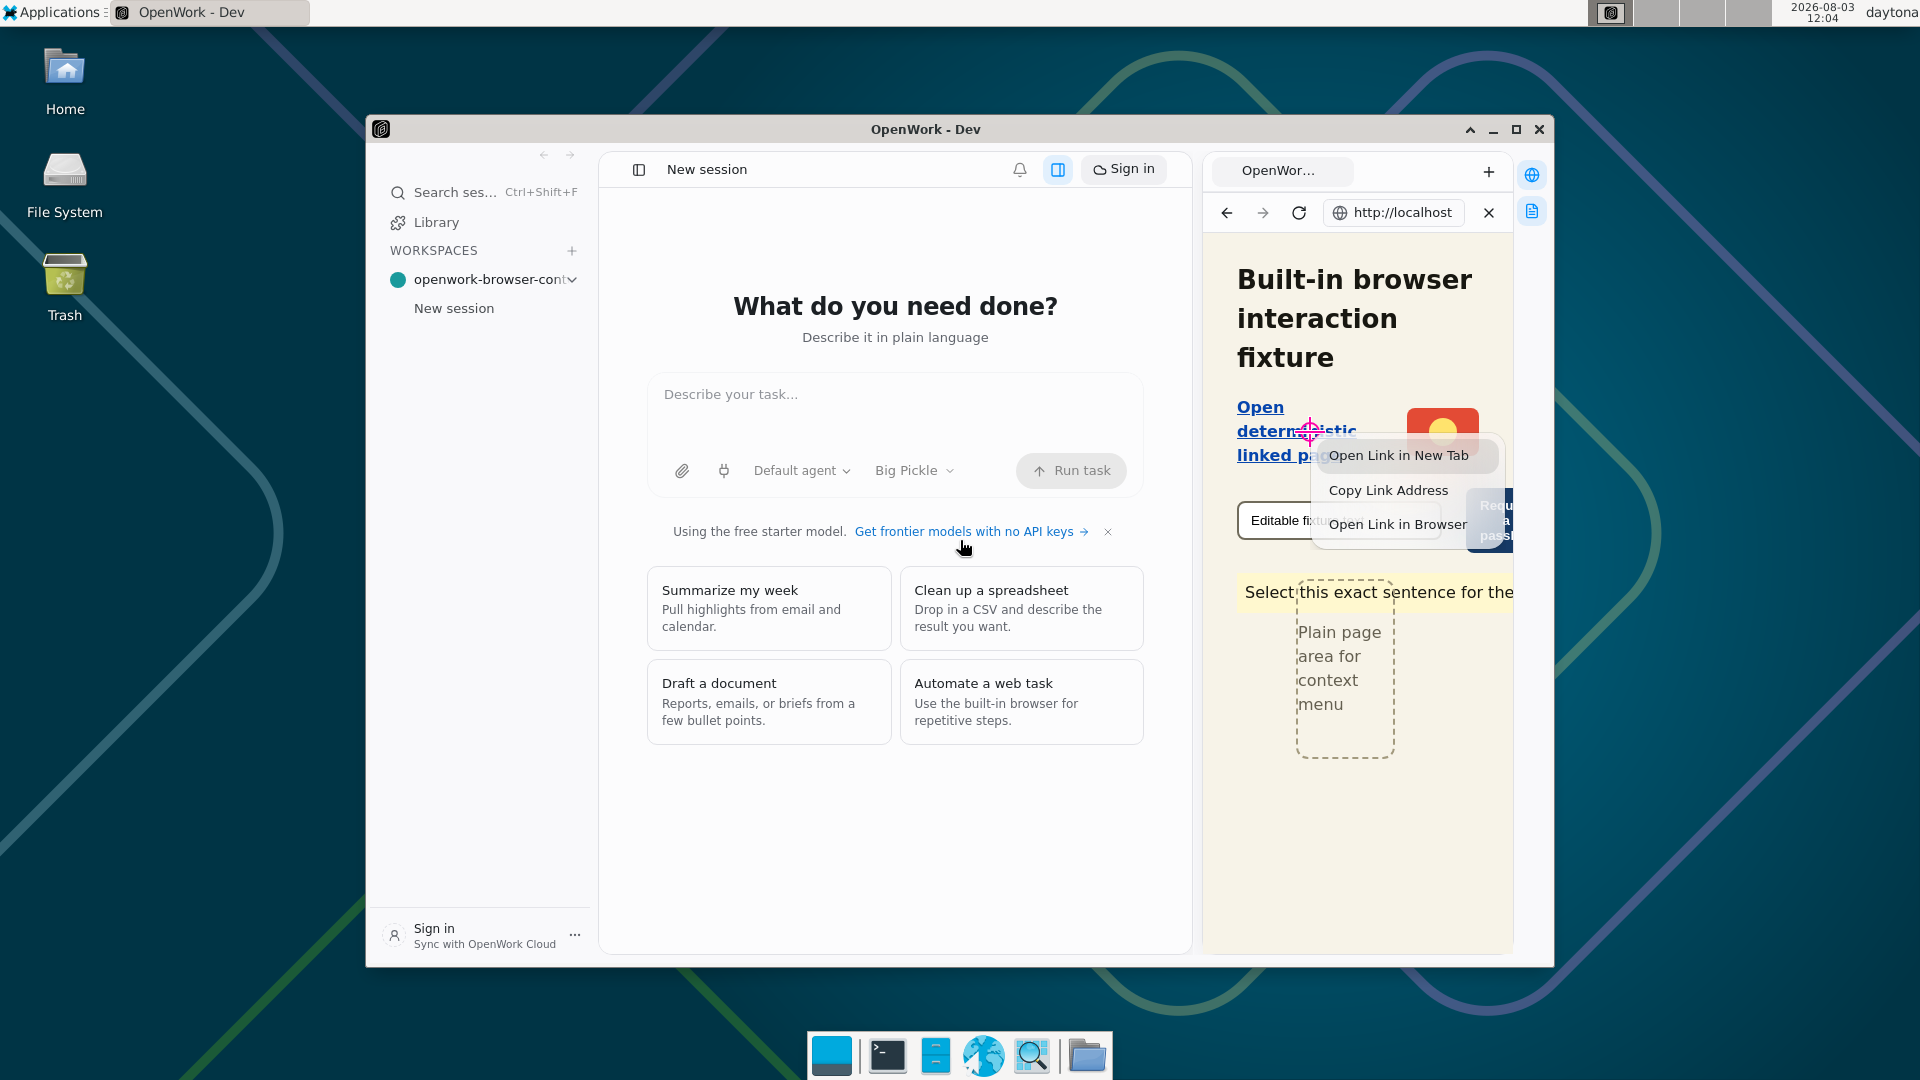Viewport: 1920px width, 1080px height.
Task: Open the New session entry in sidebar
Action: [x=454, y=309]
